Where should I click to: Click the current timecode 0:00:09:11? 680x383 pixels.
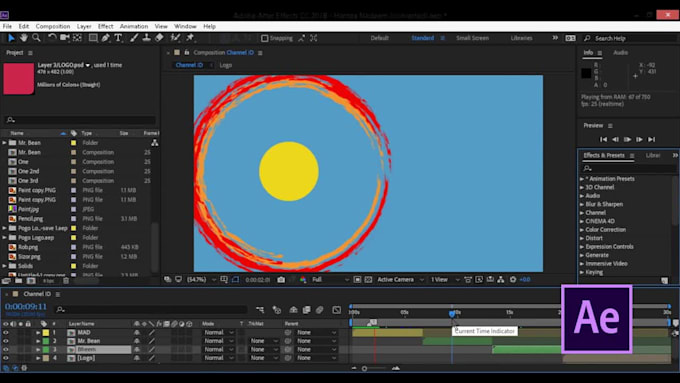(x=26, y=307)
